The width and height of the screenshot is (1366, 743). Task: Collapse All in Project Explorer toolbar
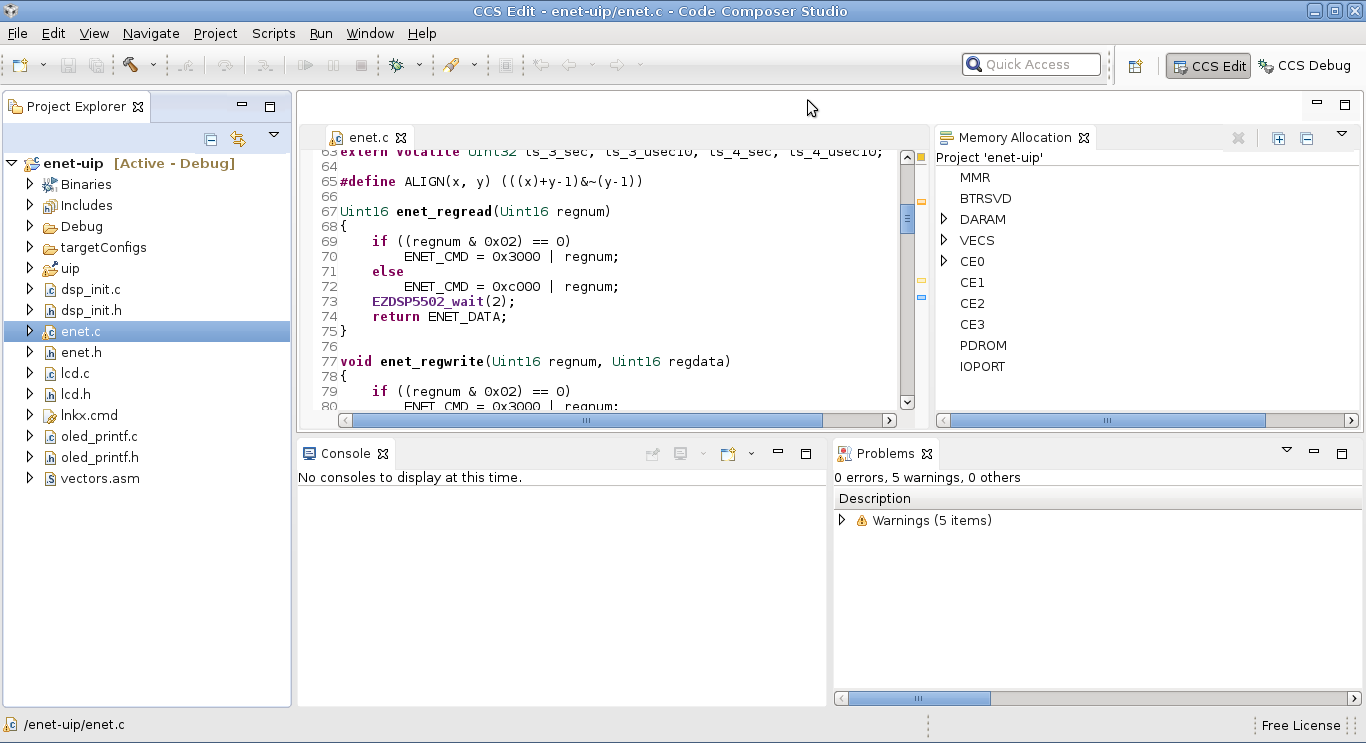(210, 139)
